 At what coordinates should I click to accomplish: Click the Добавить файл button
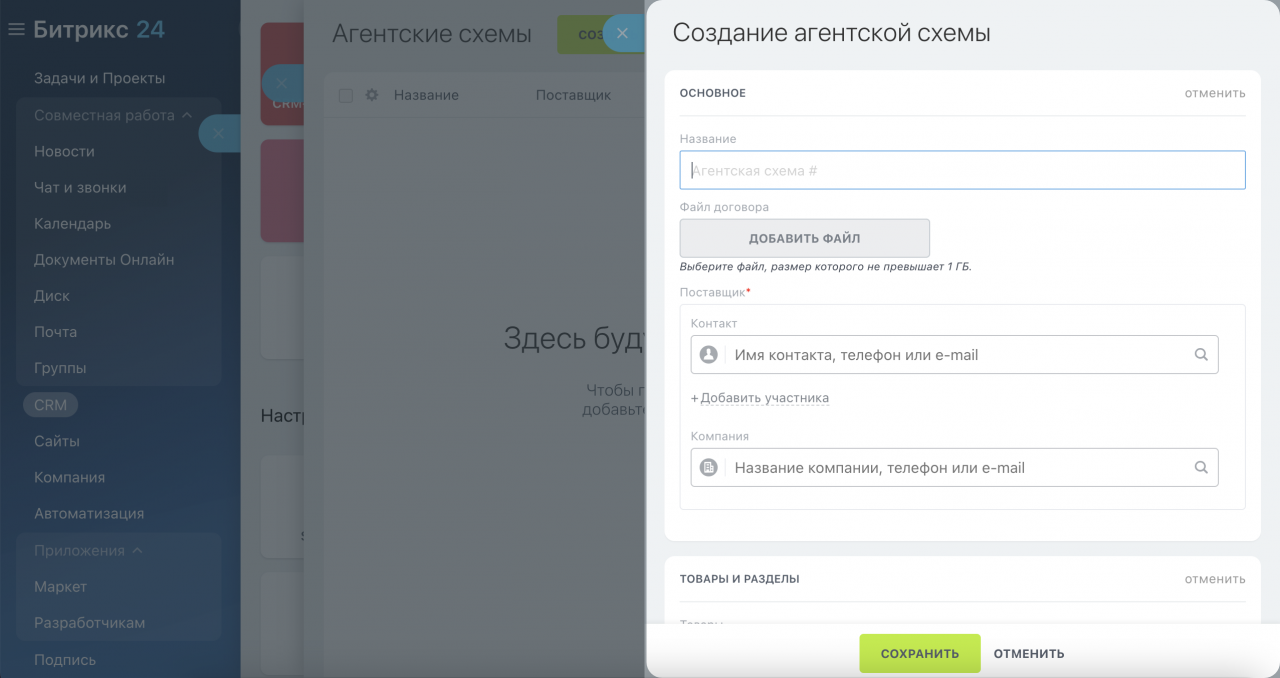point(804,238)
